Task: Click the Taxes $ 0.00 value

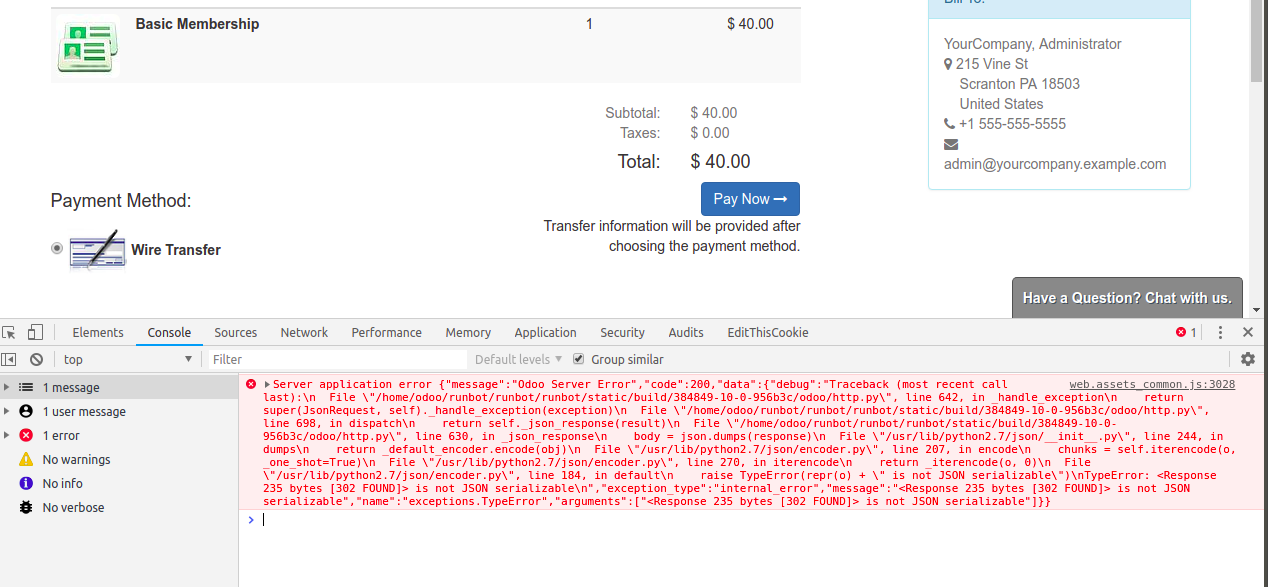Action: tap(710, 133)
